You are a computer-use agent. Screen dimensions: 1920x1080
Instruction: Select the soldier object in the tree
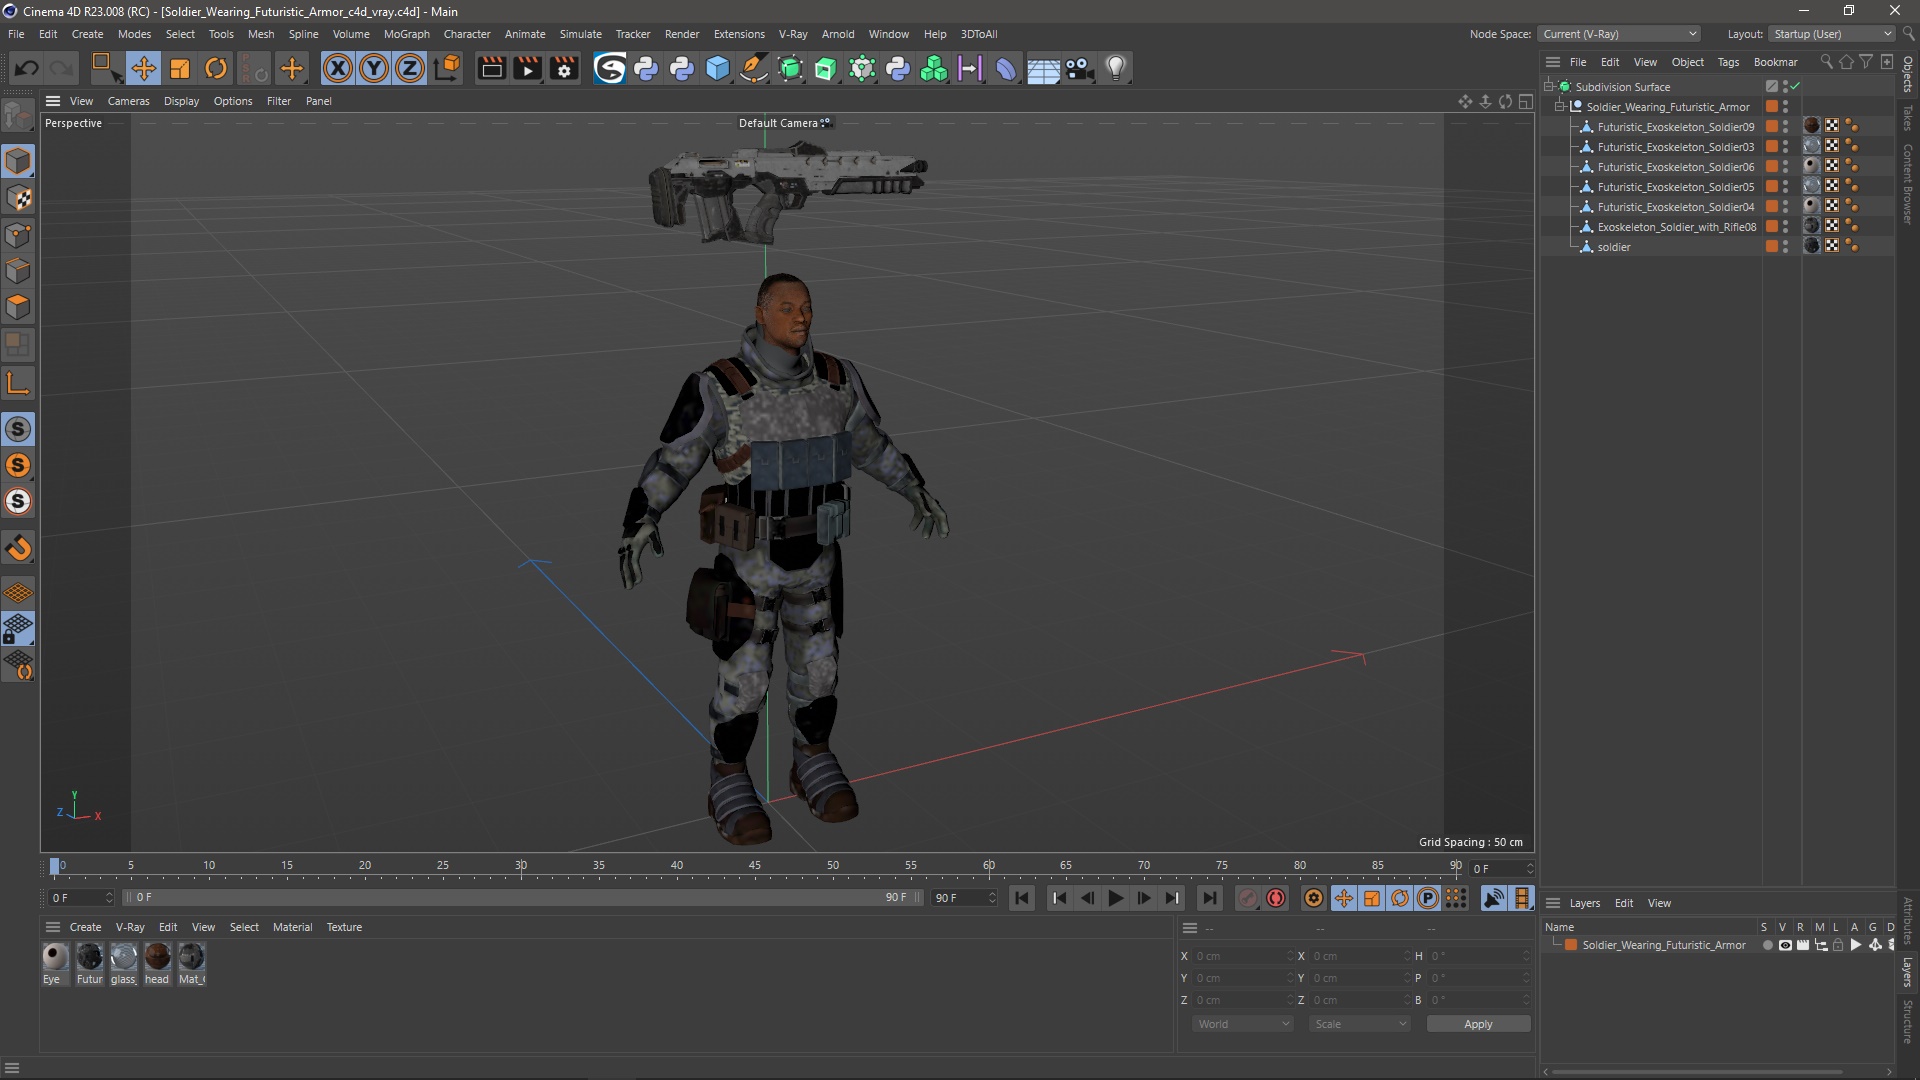(1613, 247)
